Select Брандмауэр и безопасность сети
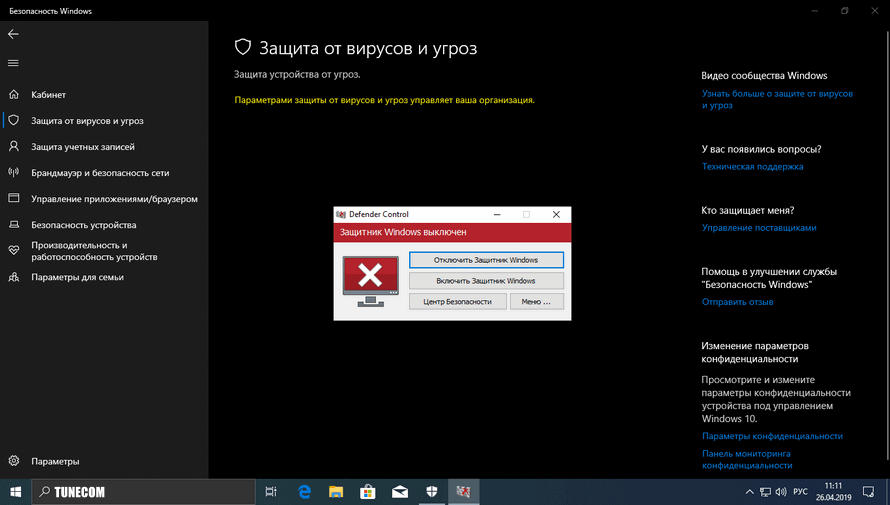The width and height of the screenshot is (890, 505). pyautogui.click(x=104, y=172)
